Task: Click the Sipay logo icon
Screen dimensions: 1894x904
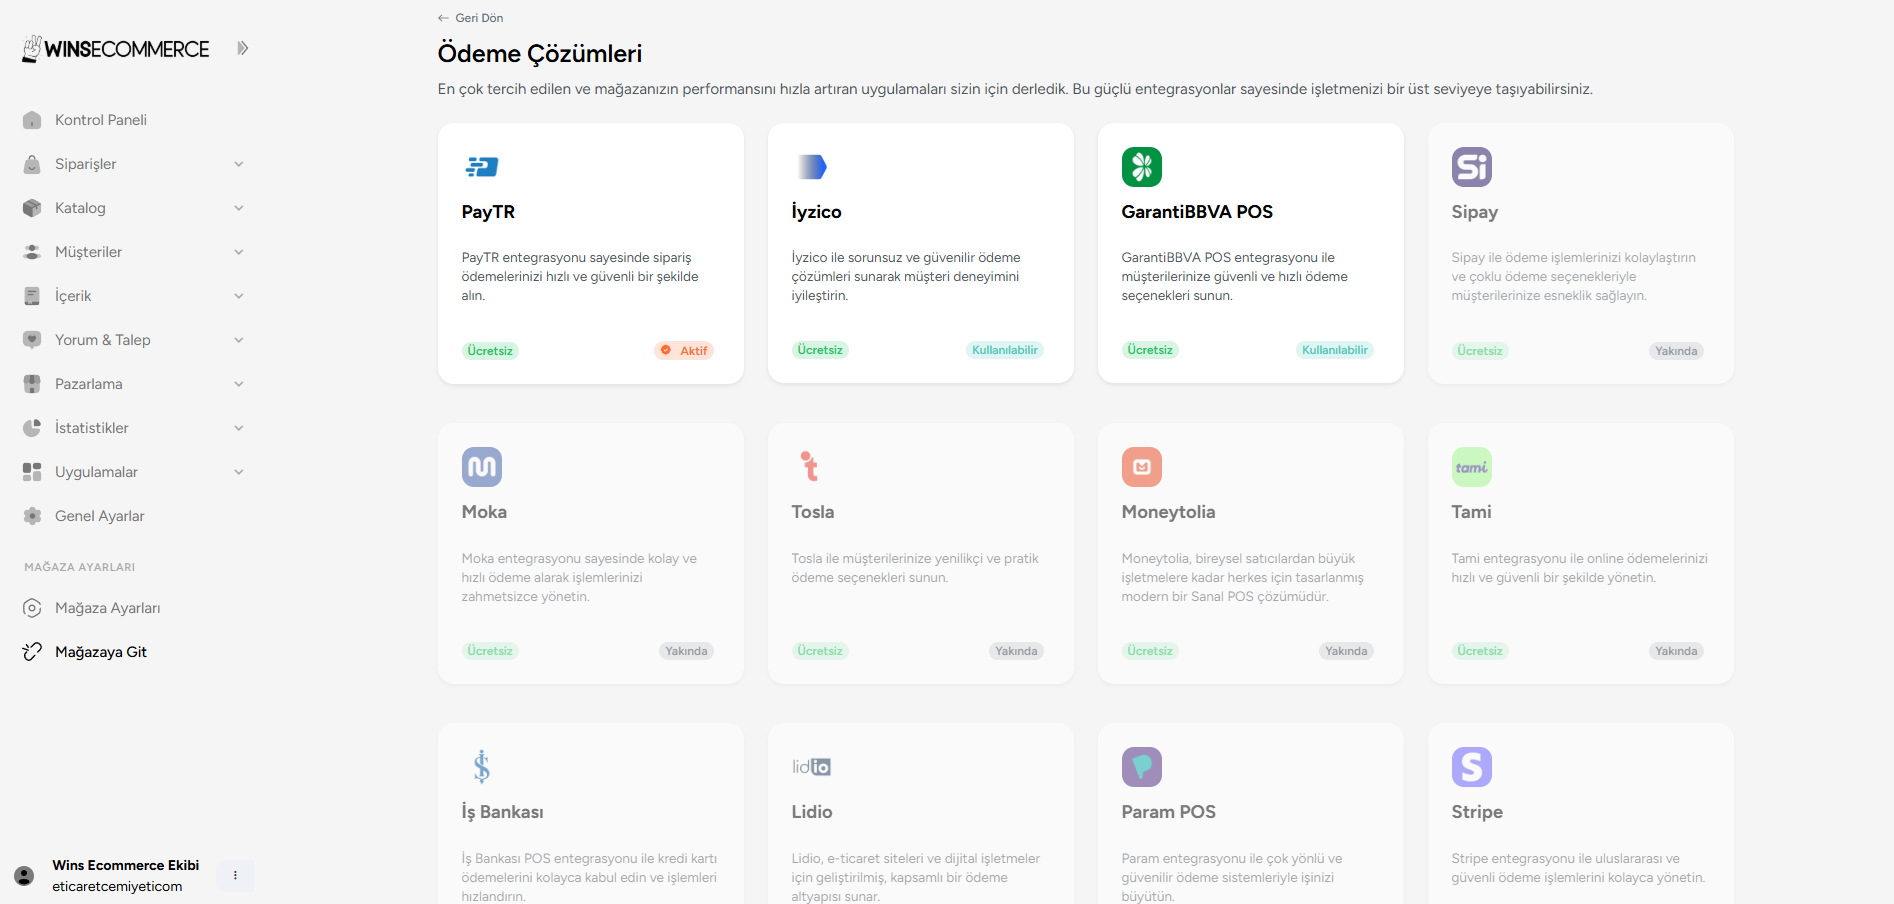Action: (x=1472, y=167)
